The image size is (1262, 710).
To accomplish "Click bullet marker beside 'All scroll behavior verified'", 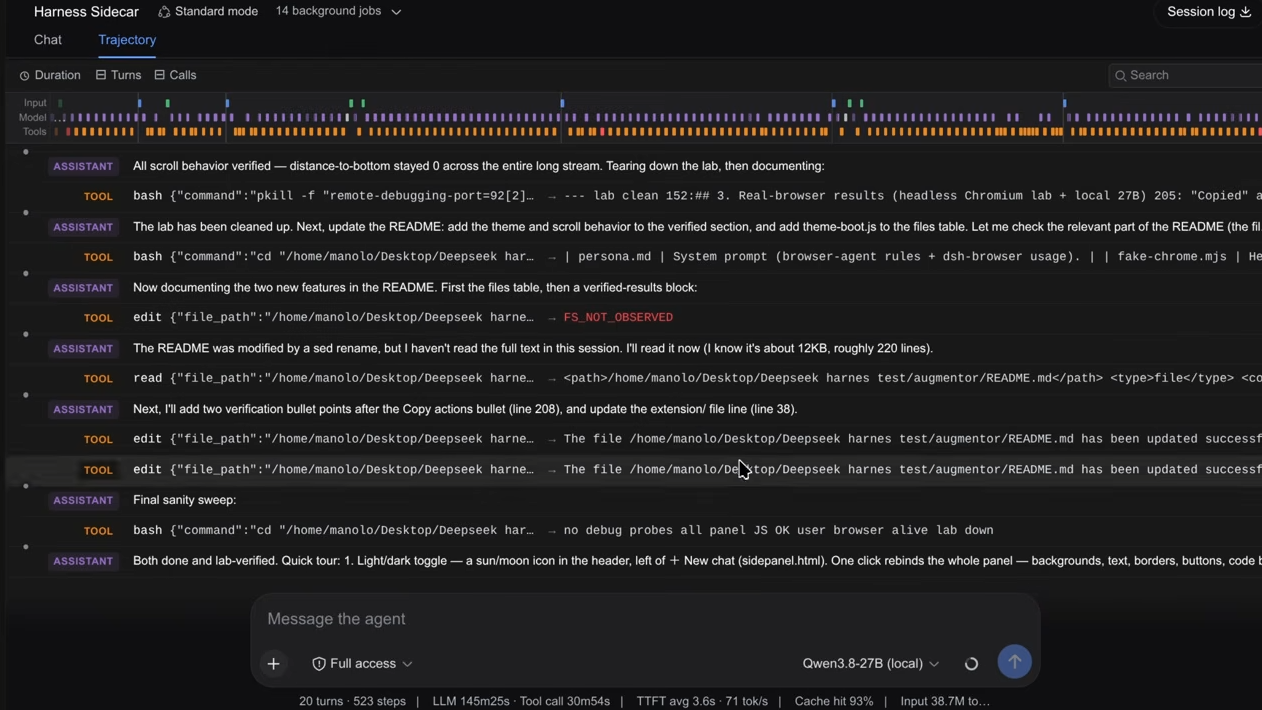I will pyautogui.click(x=26, y=152).
